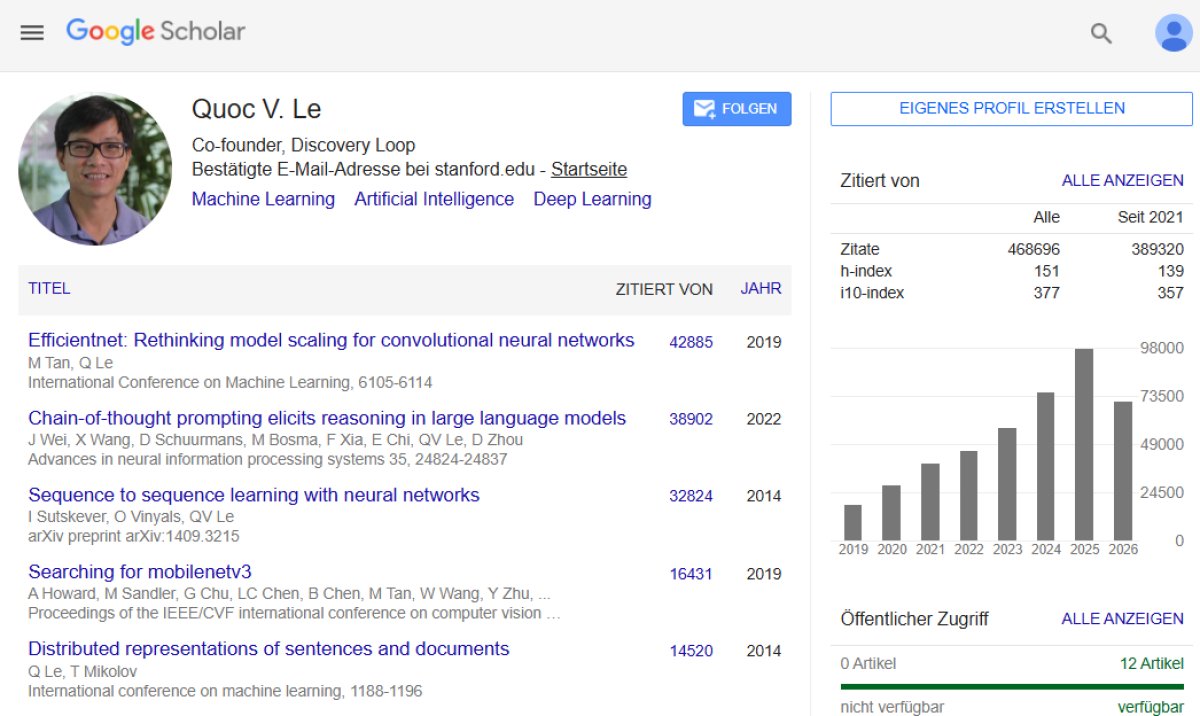This screenshot has width=1200, height=716.
Task: Click Alle Anzeigen next to Öffentlicher Zugriff
Action: click(1123, 619)
